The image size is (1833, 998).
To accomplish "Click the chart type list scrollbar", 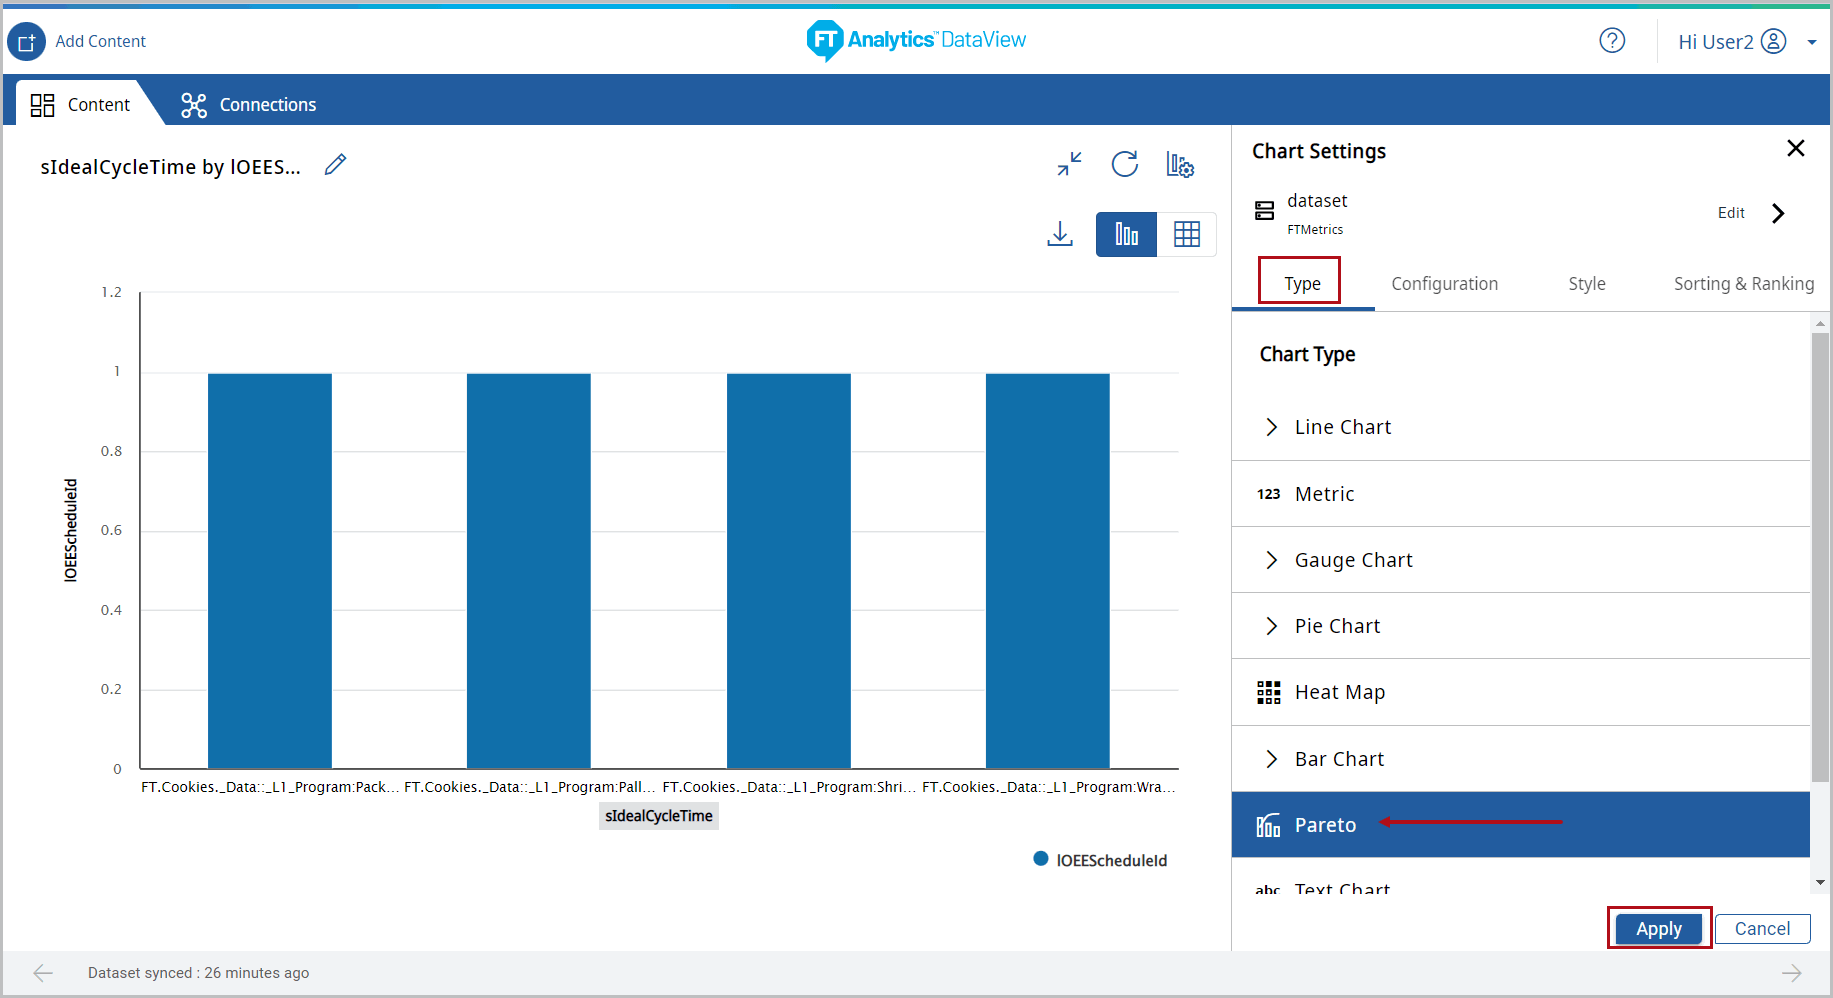I will pos(1820,558).
